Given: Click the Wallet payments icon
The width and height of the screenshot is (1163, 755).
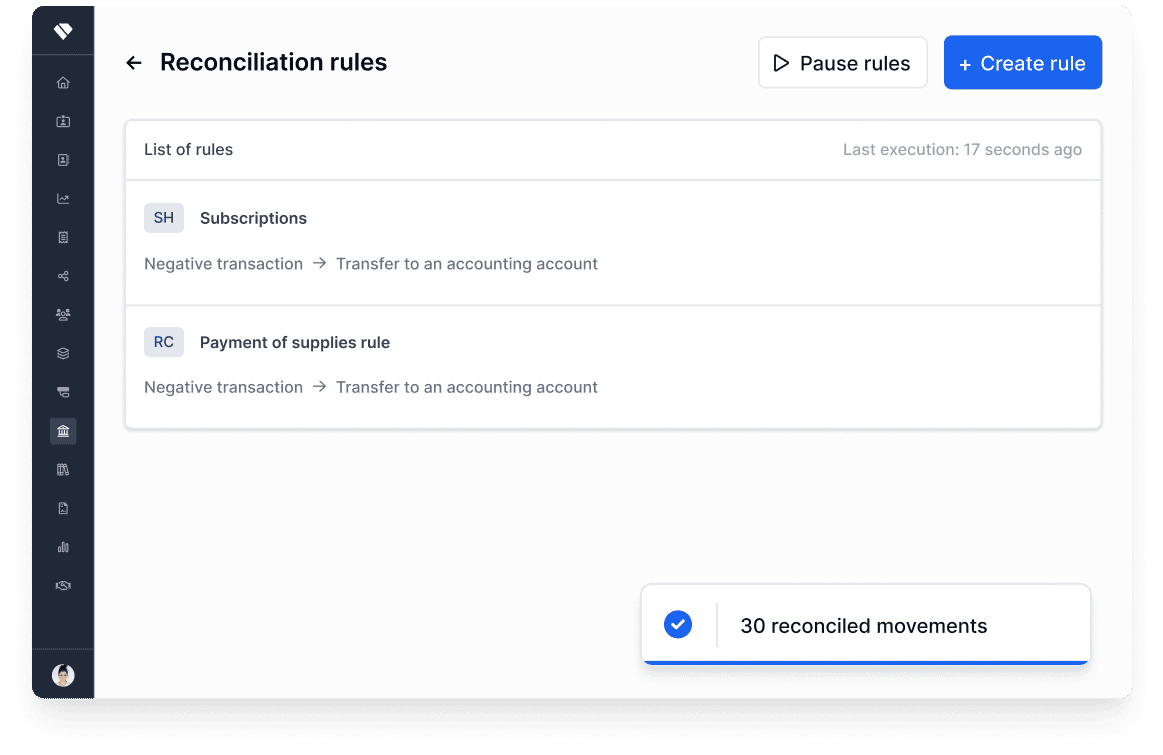Looking at the screenshot, I should pyautogui.click(x=63, y=392).
